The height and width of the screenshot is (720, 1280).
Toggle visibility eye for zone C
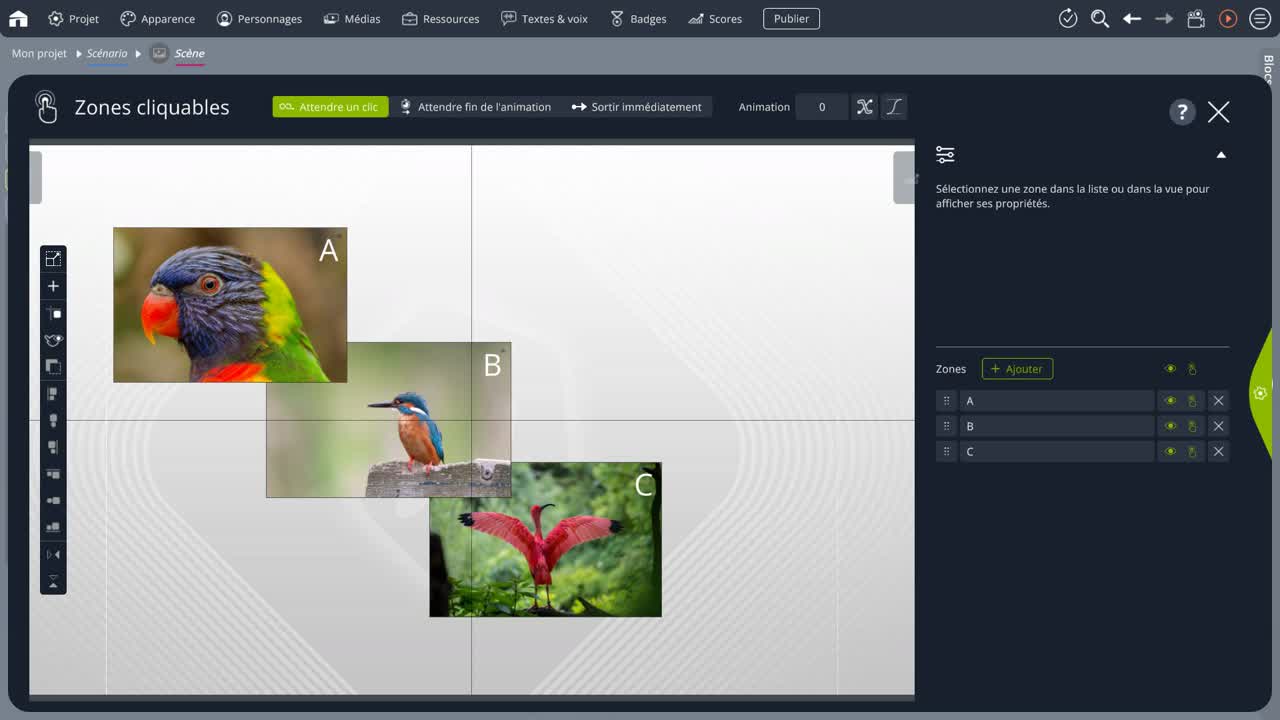click(x=1170, y=452)
